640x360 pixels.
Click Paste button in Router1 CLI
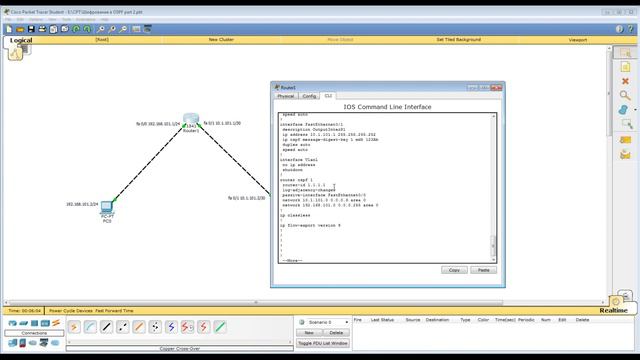click(x=483, y=270)
